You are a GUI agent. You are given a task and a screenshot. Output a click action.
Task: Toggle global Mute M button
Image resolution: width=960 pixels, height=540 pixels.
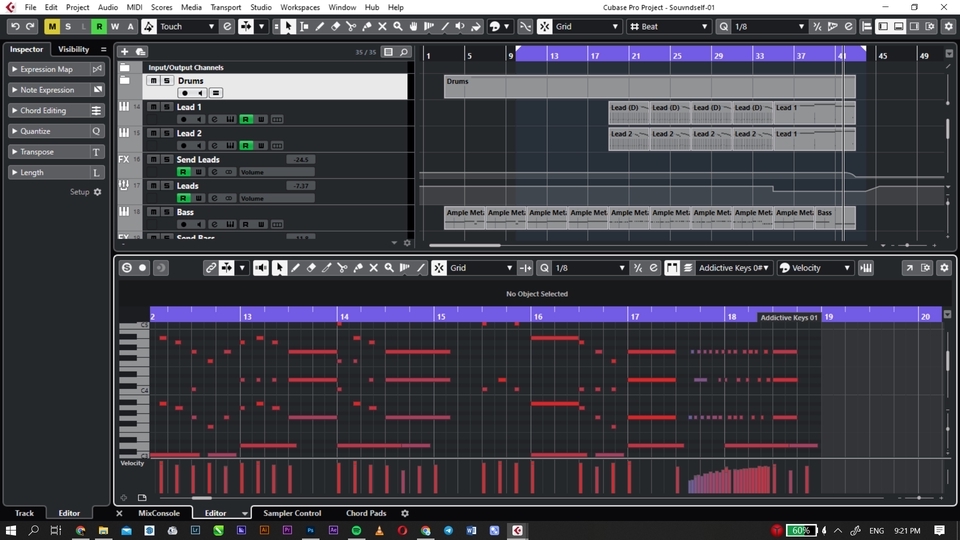point(52,26)
